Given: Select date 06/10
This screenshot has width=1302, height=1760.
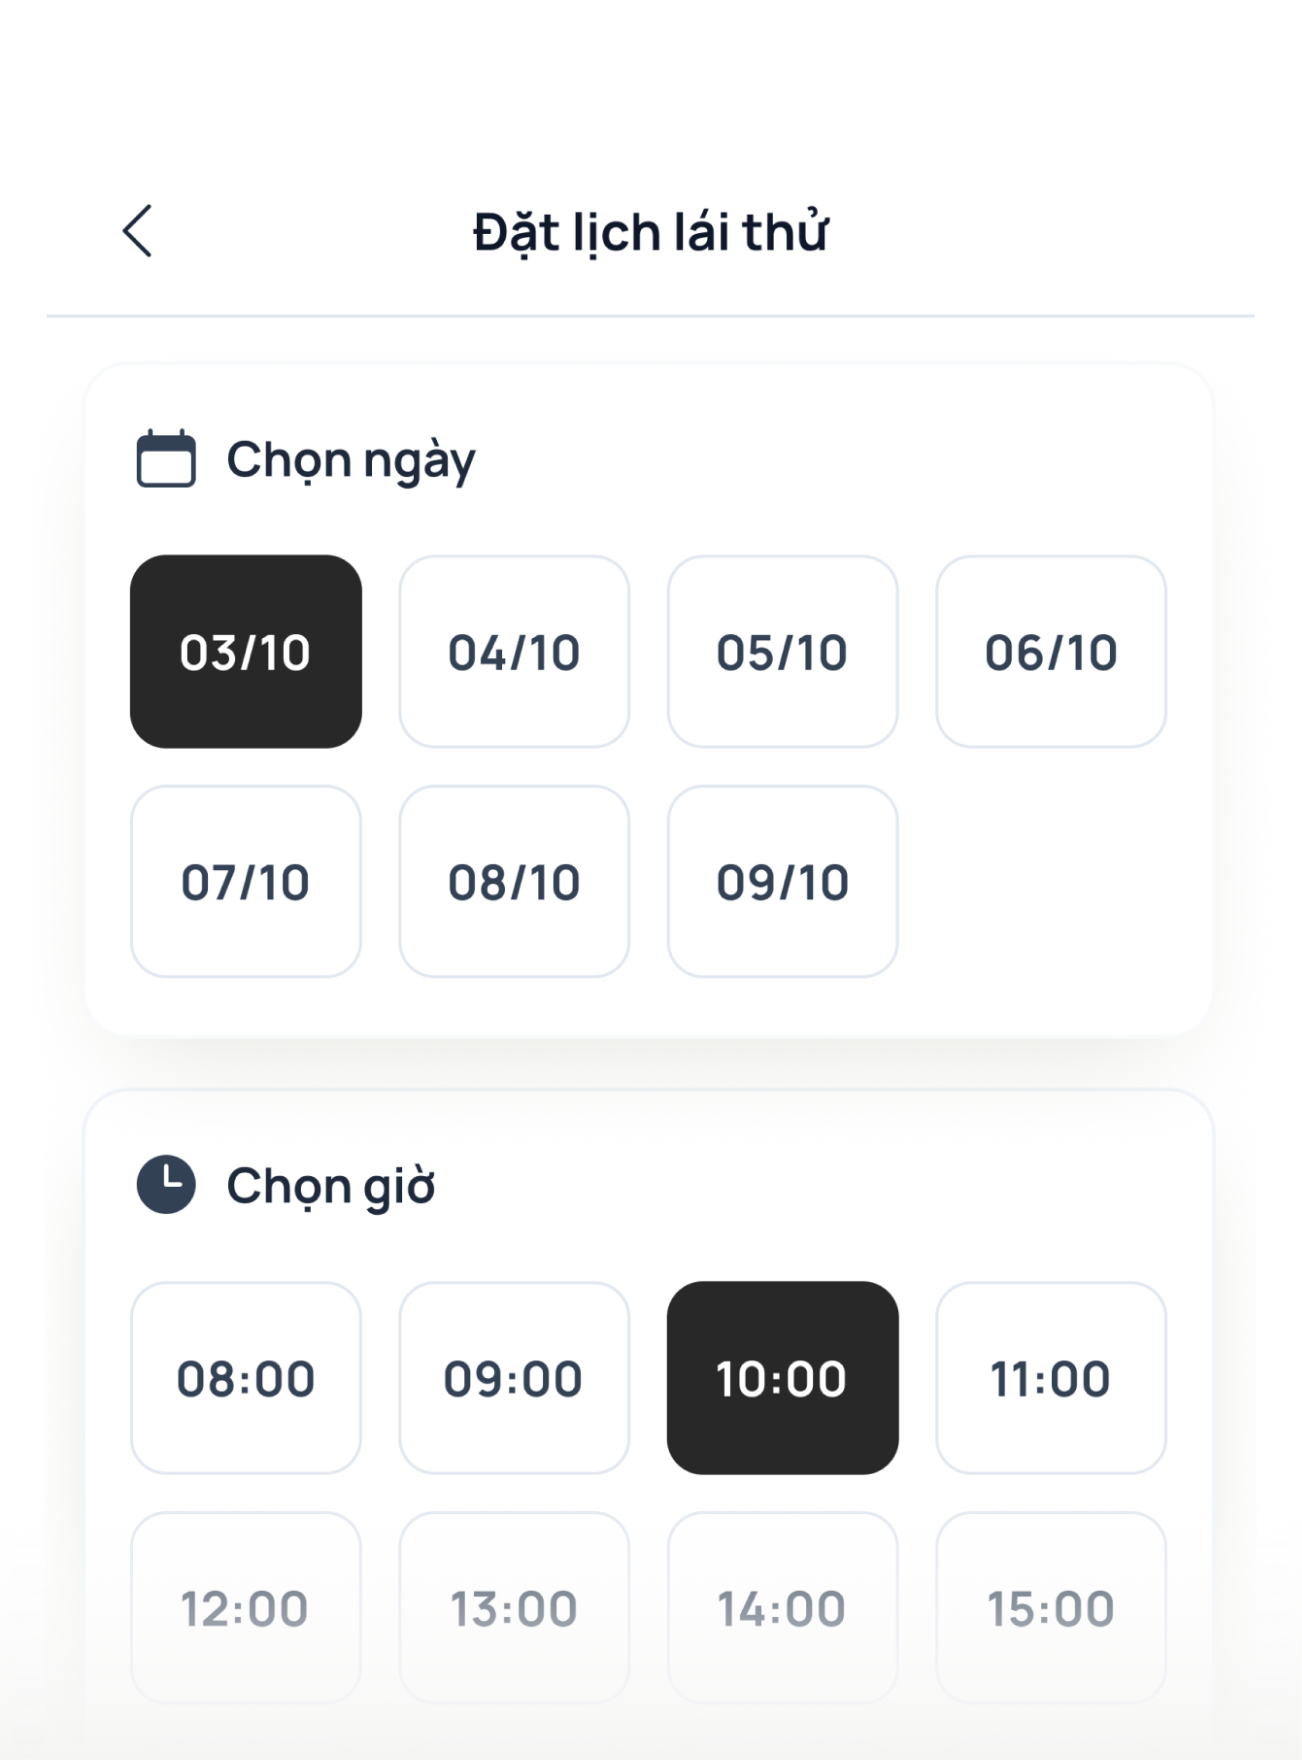Looking at the screenshot, I should click(1051, 652).
